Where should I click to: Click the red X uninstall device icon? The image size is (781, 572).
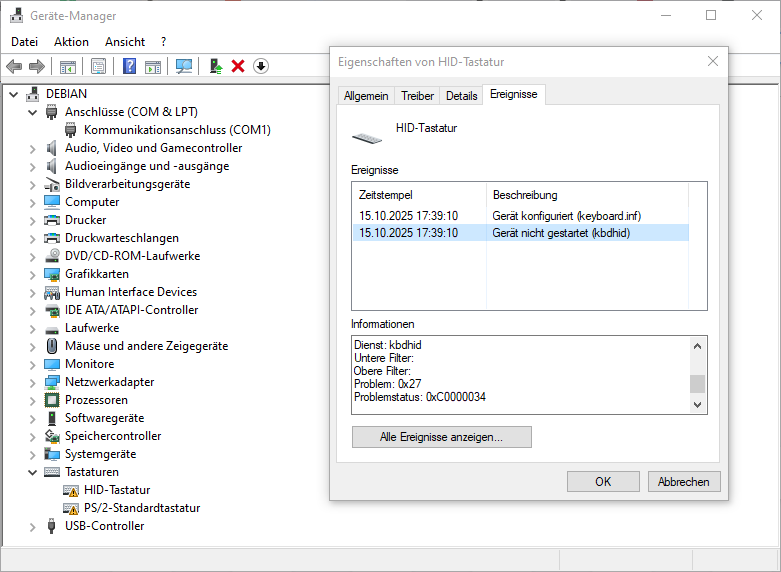pos(238,66)
